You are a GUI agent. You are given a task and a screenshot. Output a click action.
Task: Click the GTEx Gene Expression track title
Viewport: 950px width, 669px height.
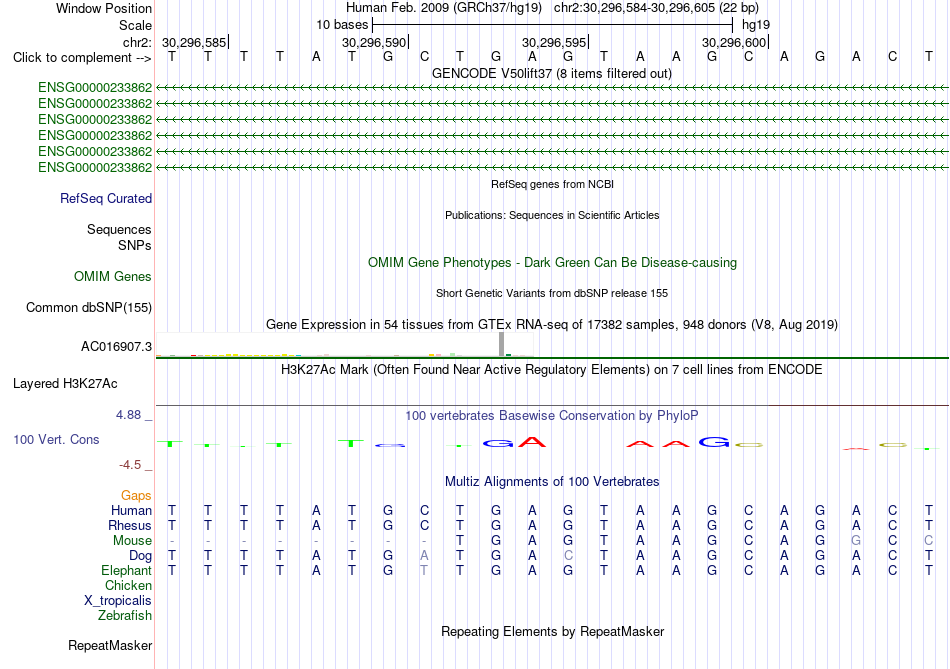click(552, 324)
